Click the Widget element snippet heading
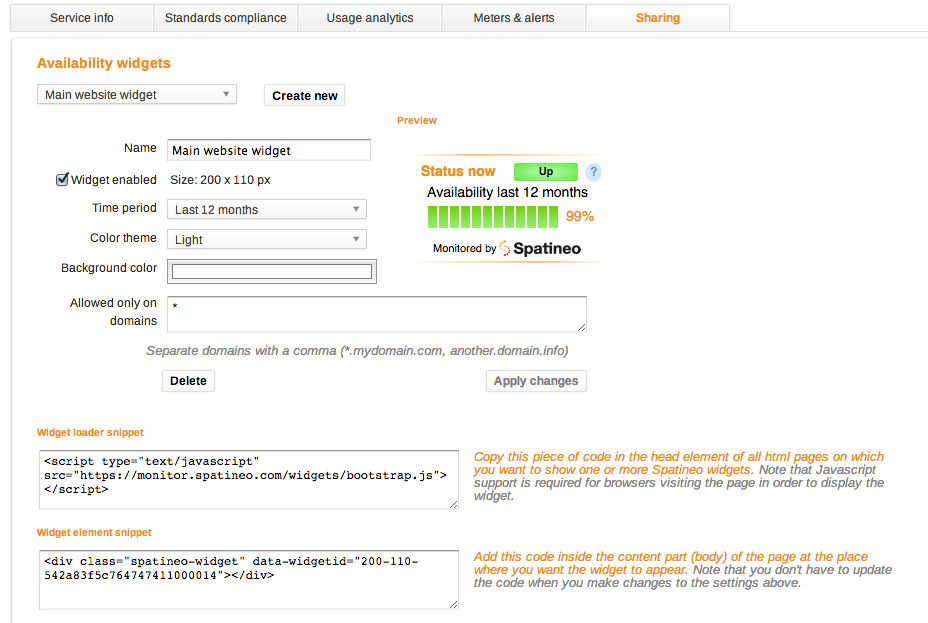 94,532
